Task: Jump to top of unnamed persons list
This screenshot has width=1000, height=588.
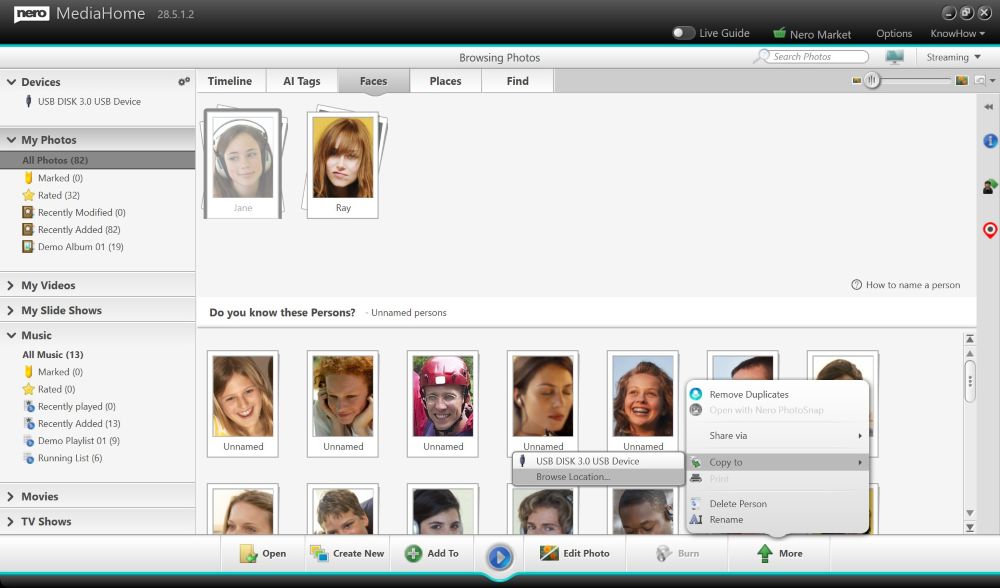Action: [x=969, y=339]
